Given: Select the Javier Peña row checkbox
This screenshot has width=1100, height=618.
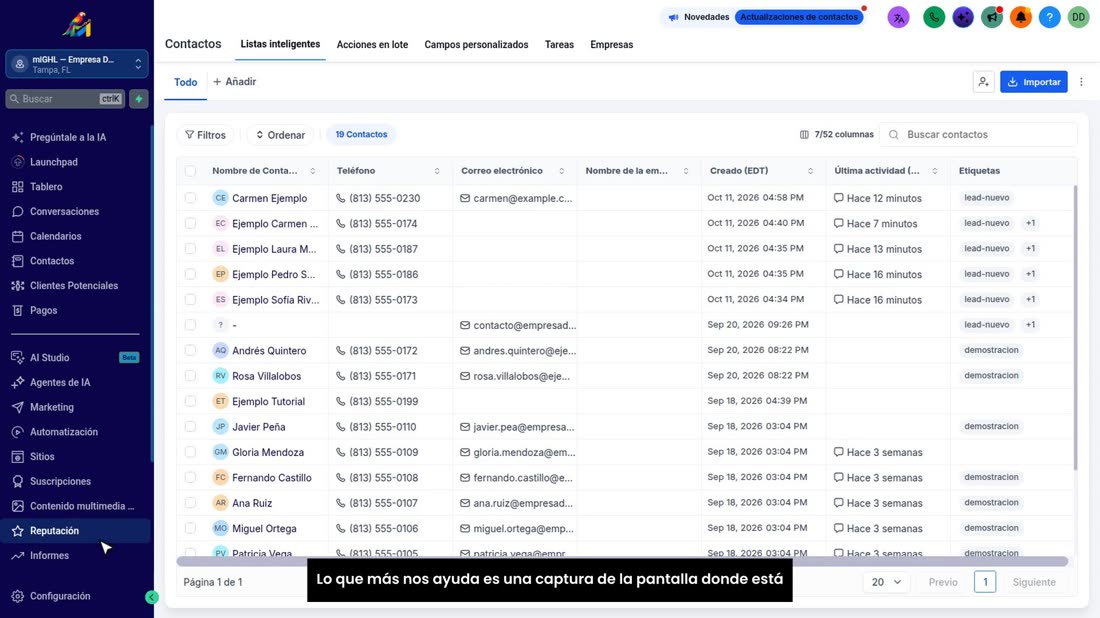Looking at the screenshot, I should click(191, 426).
